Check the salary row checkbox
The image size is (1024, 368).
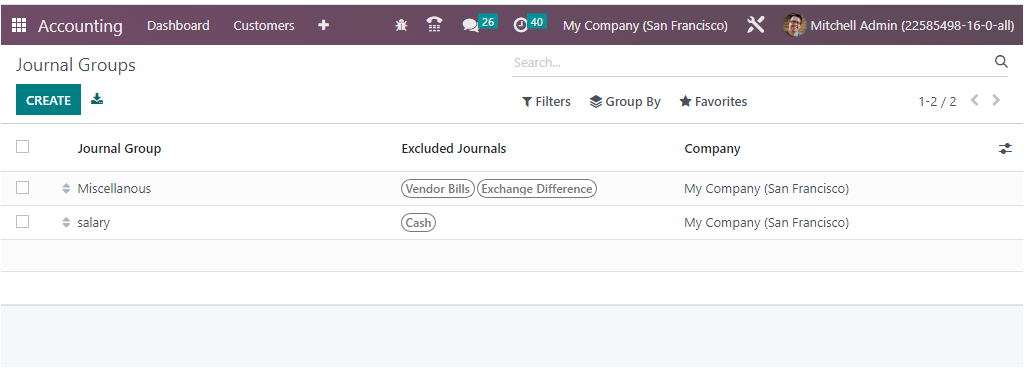(23, 222)
